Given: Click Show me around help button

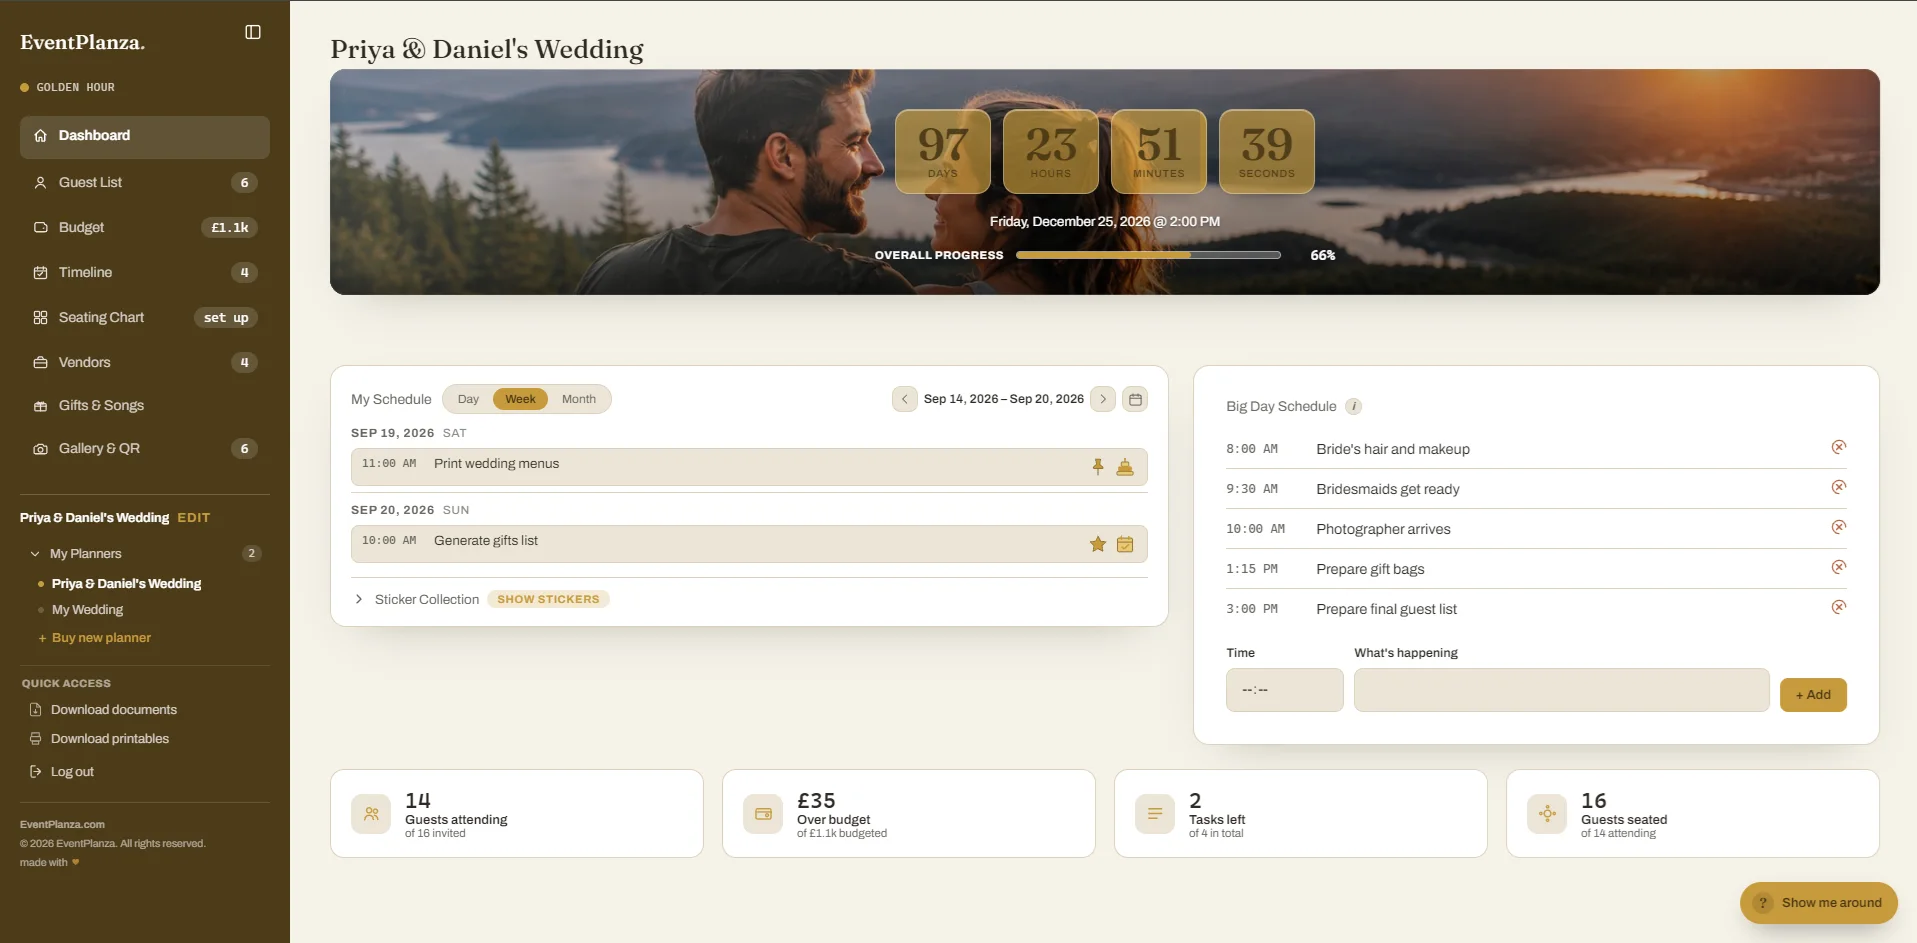Looking at the screenshot, I should click(x=1819, y=903).
